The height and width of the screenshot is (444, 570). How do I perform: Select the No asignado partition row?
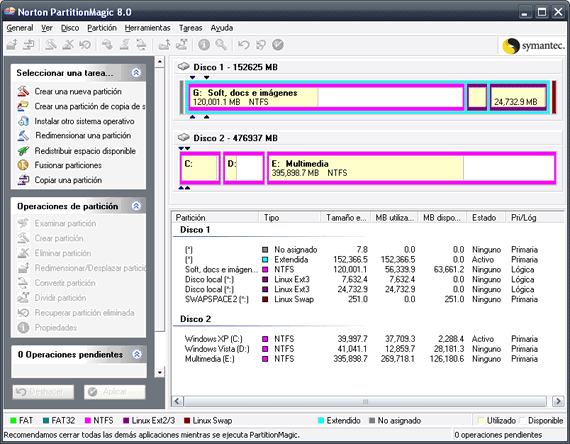tap(361, 249)
